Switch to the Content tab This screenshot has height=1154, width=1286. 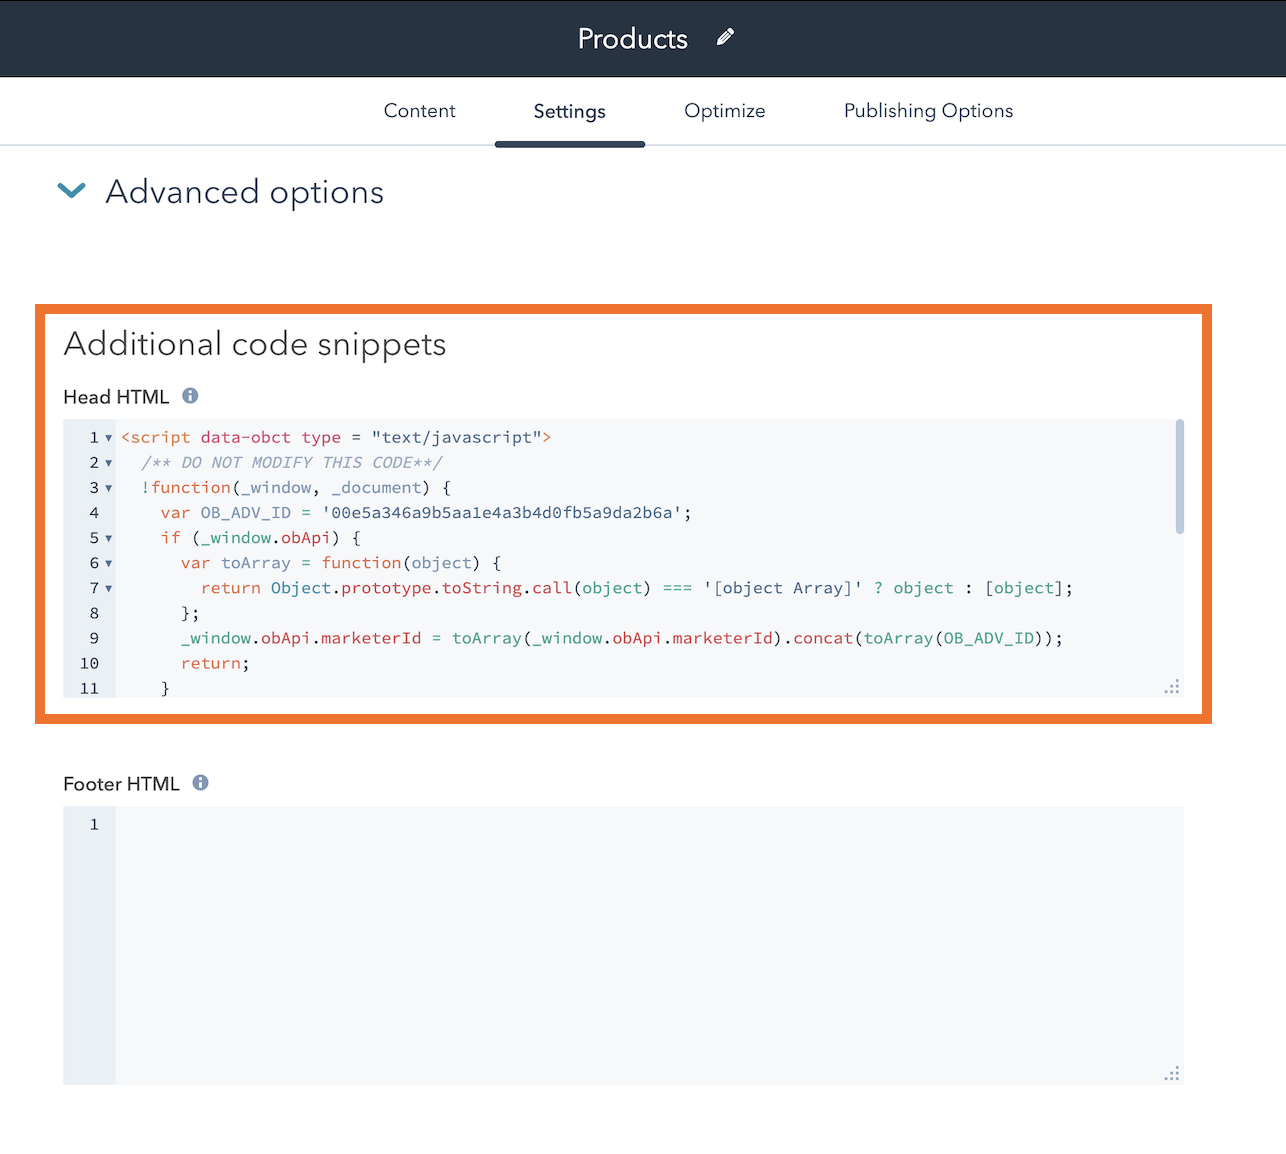pyautogui.click(x=419, y=111)
